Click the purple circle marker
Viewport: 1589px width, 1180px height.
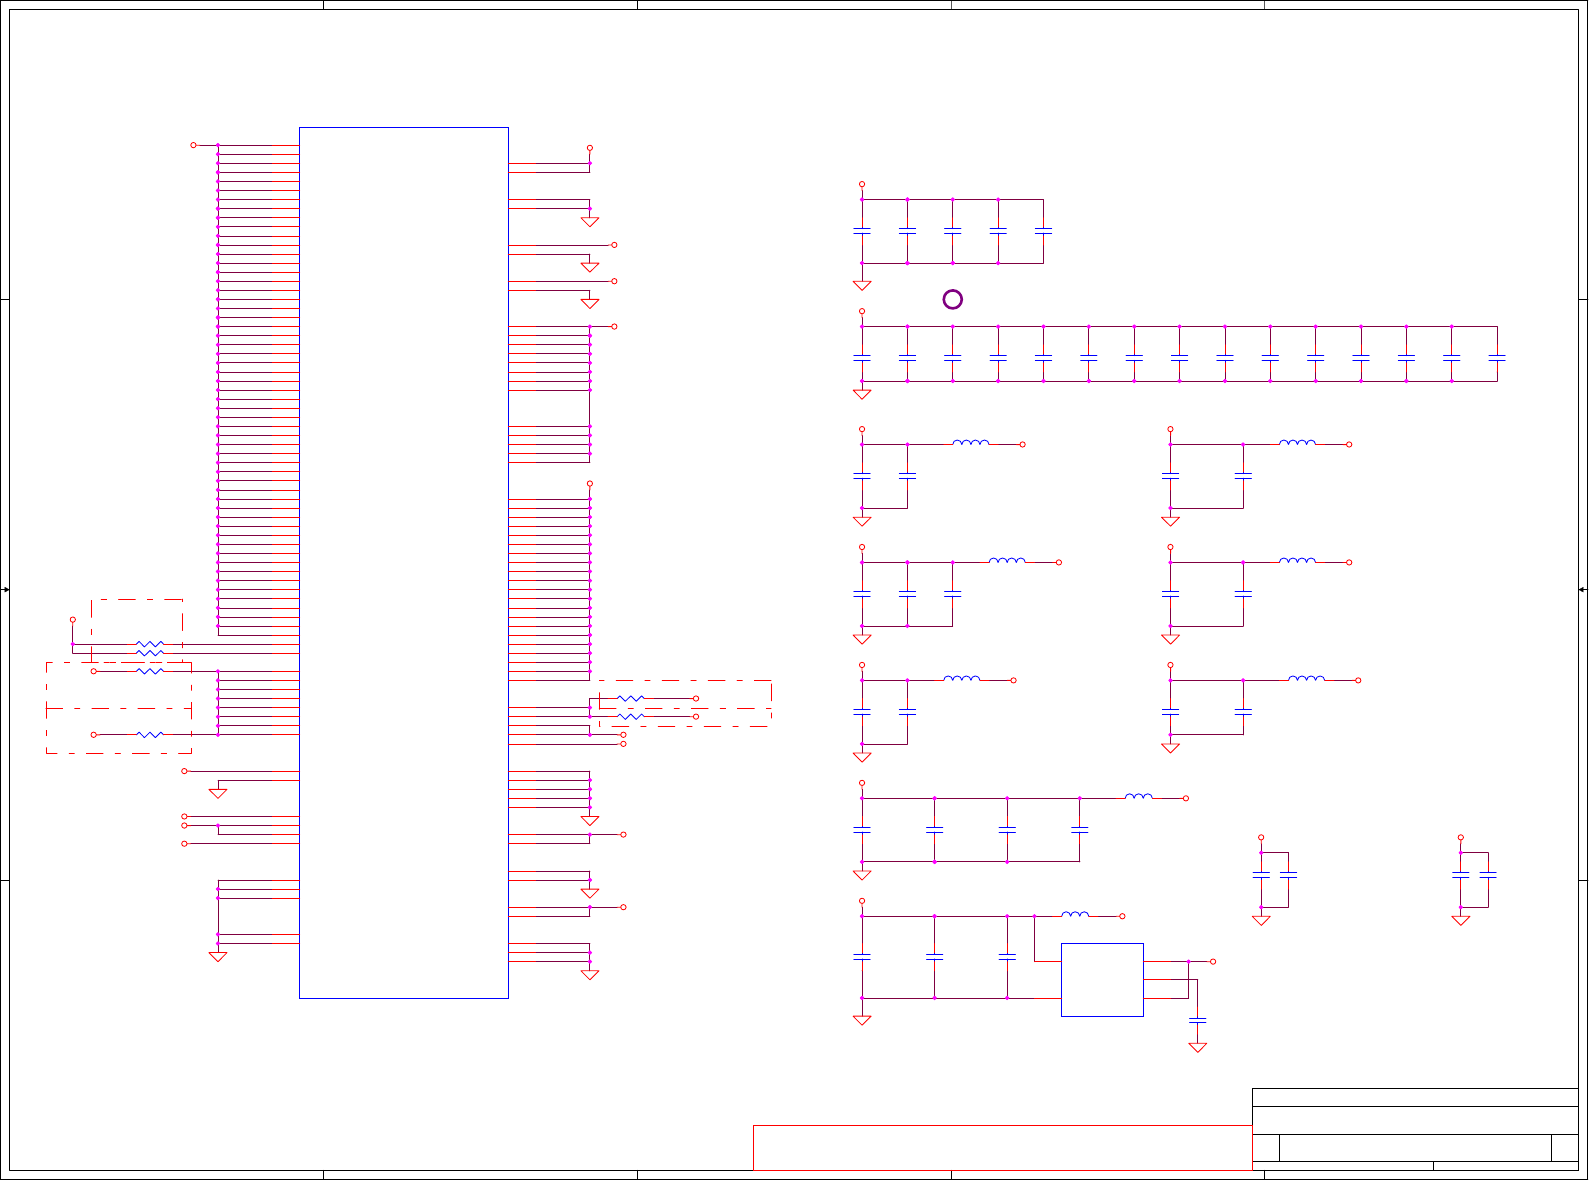pos(953,299)
